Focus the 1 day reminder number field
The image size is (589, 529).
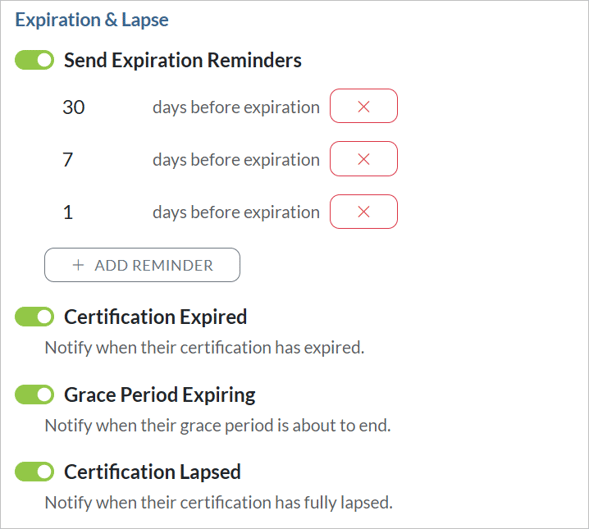[x=101, y=212]
